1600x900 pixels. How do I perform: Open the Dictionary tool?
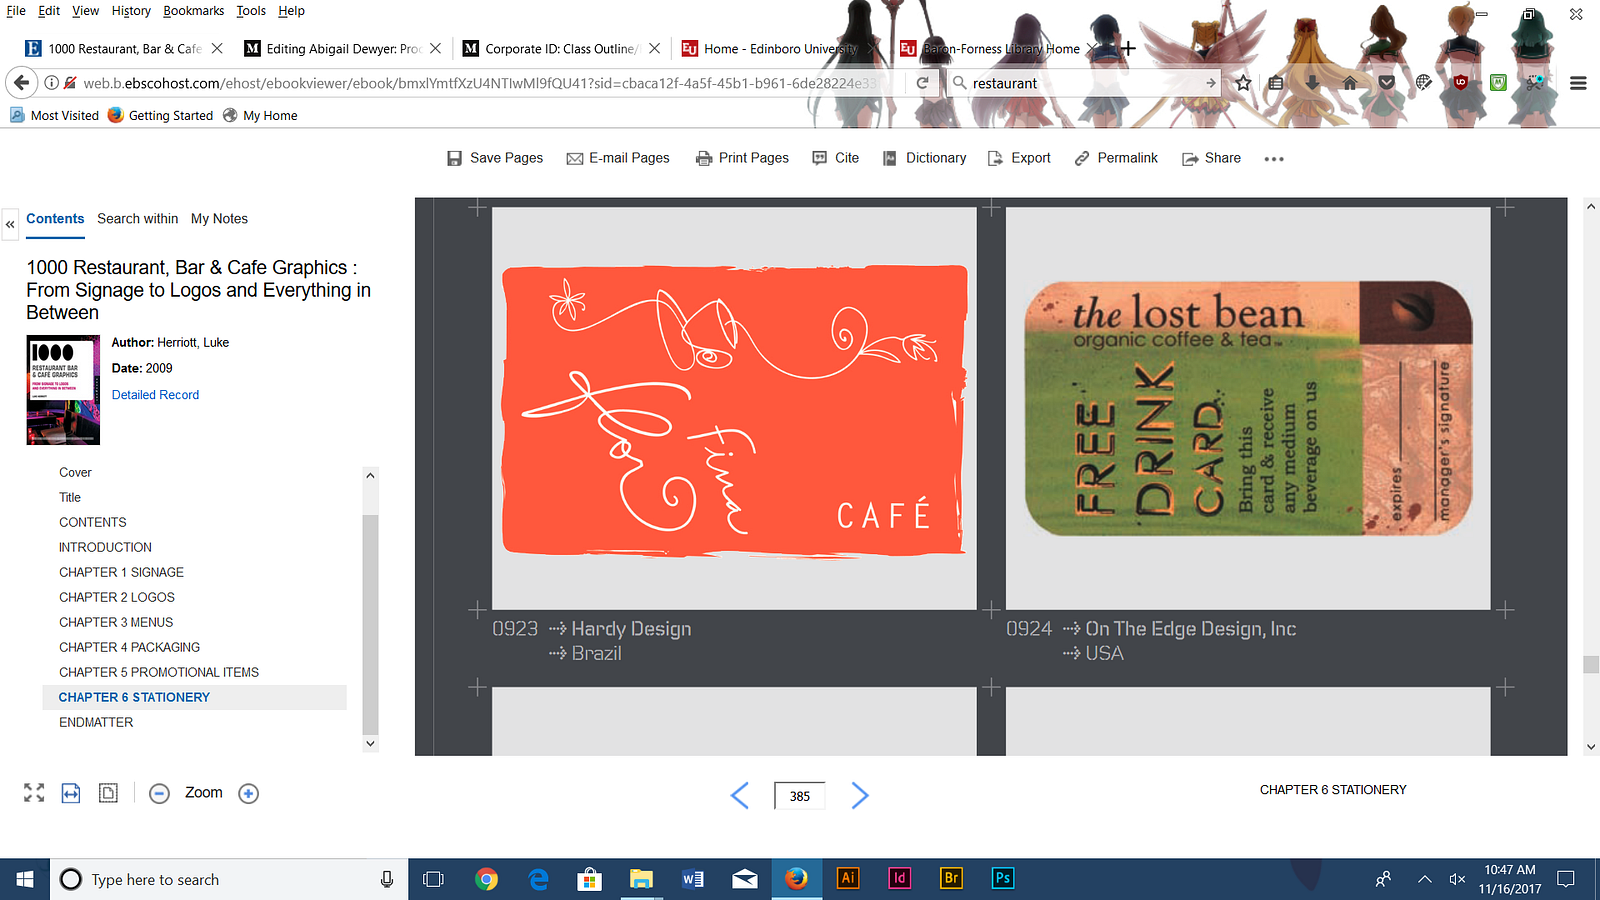pyautogui.click(x=925, y=158)
